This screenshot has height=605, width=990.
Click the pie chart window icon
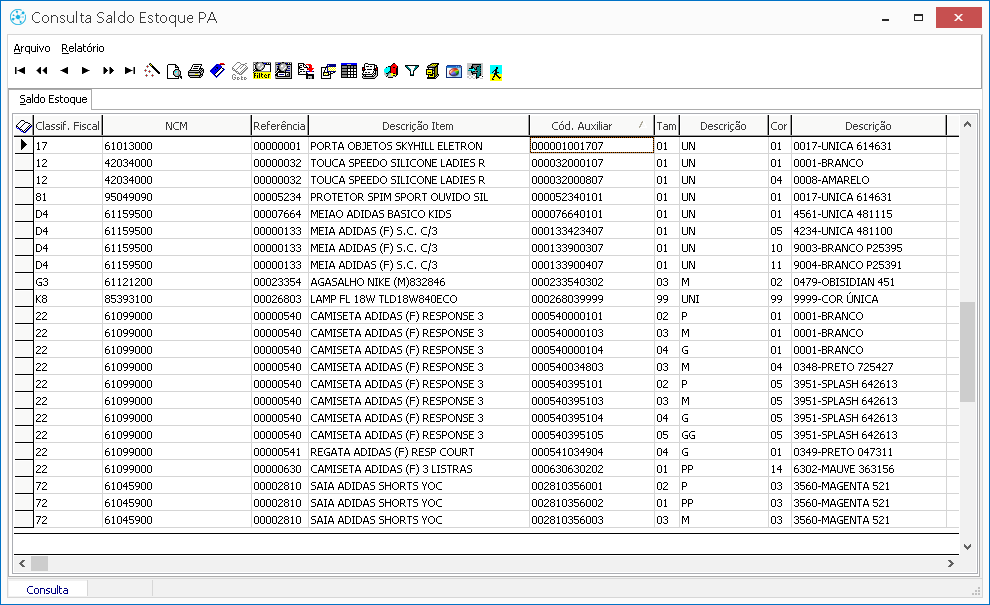[x=454, y=71]
